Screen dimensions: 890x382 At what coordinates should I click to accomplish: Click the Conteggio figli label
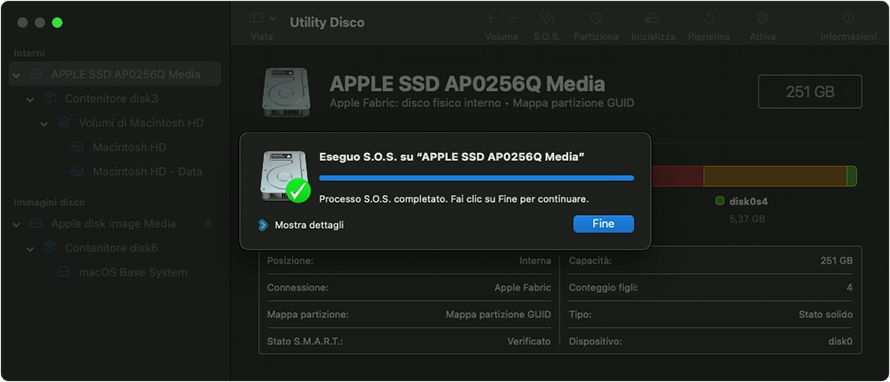coord(603,288)
